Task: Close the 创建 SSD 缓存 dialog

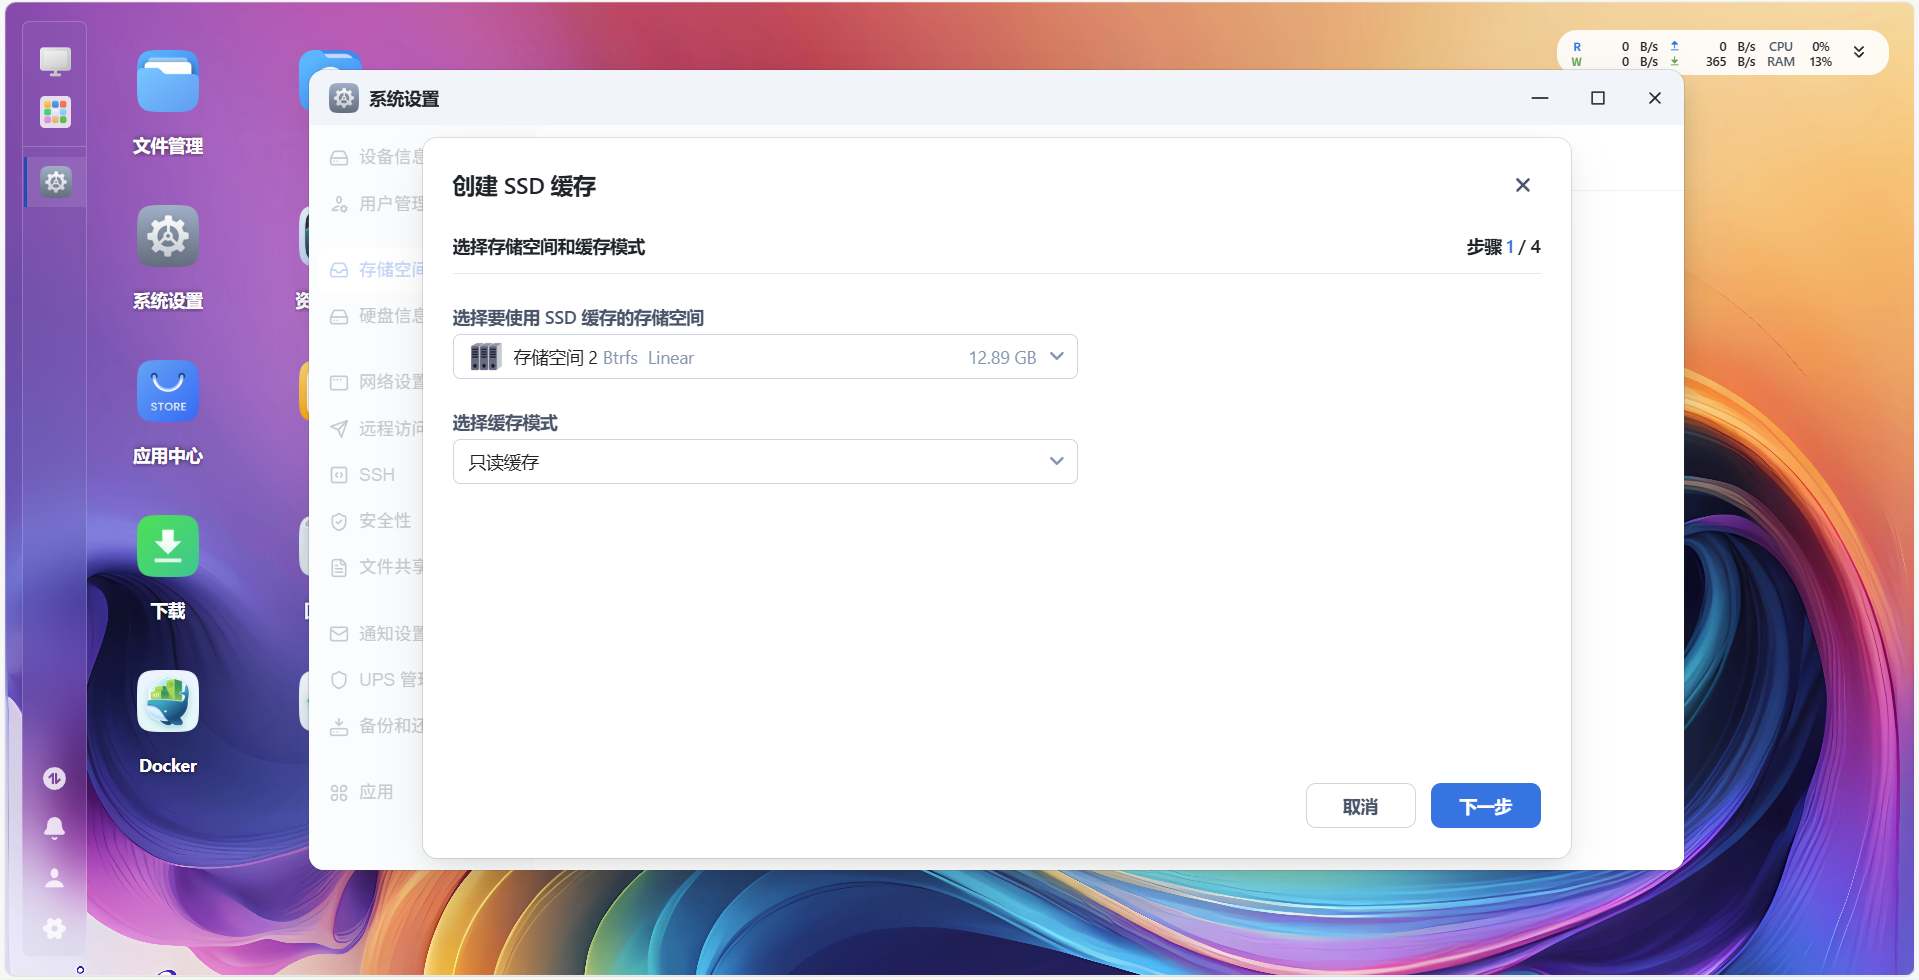Action: pyautogui.click(x=1523, y=185)
